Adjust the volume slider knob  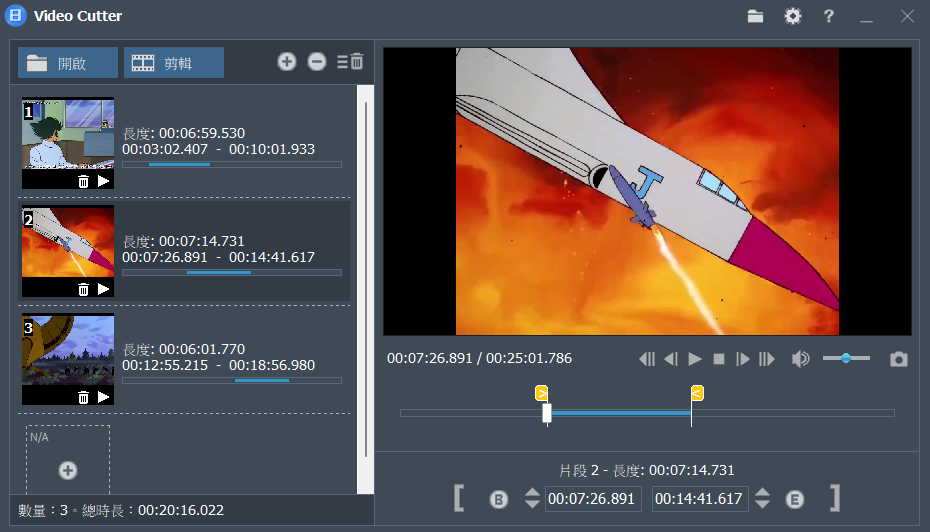click(846, 358)
